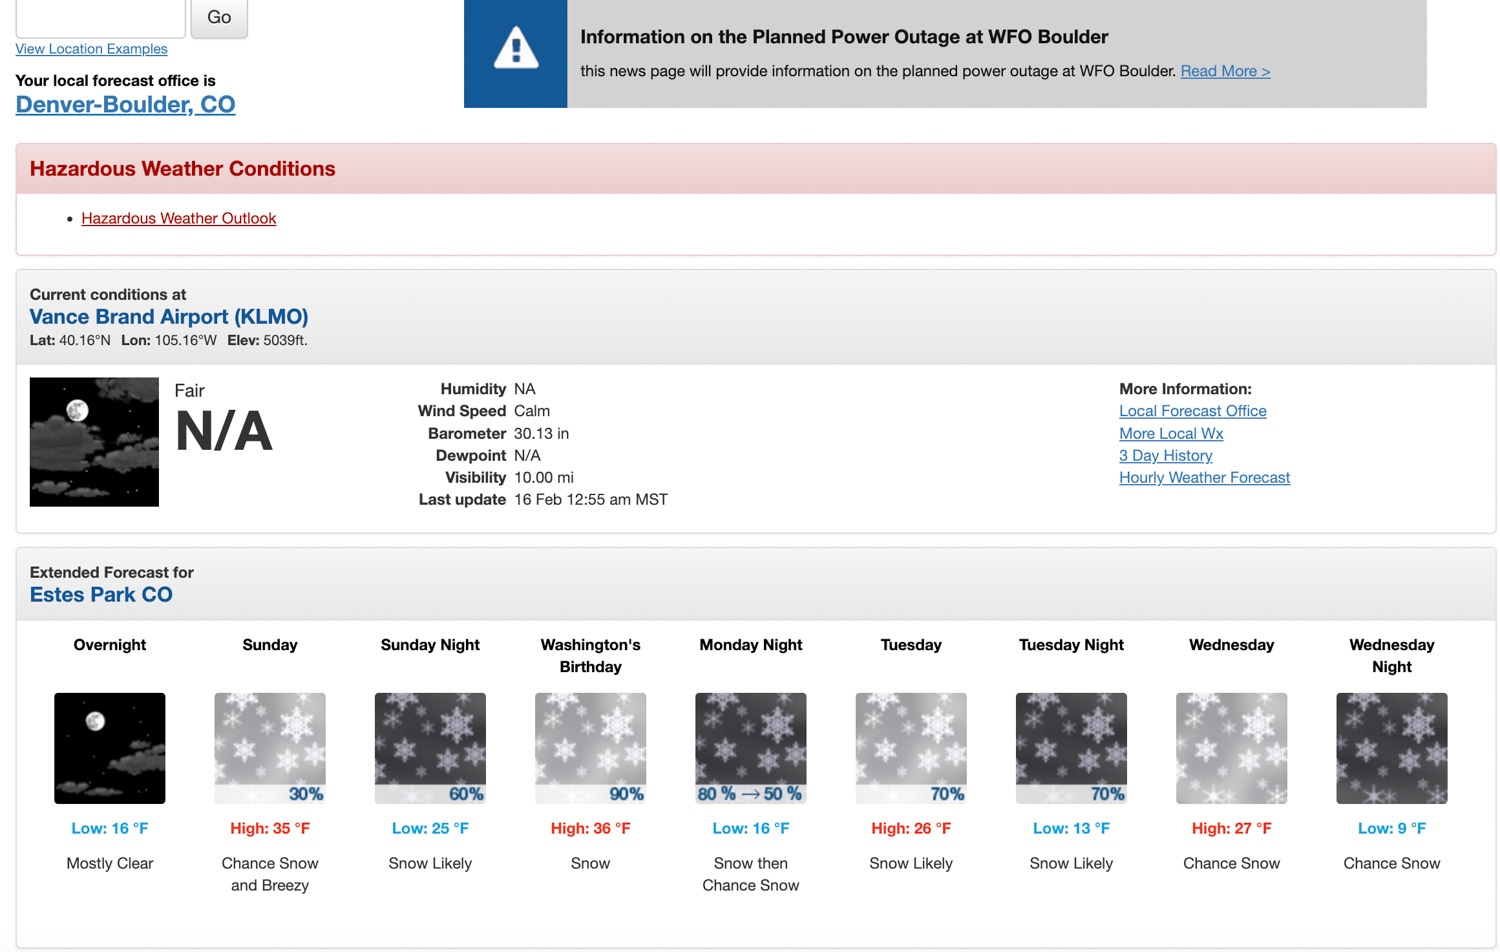Click Sunday Night 60% snow icon
1500x952 pixels.
pos(430,748)
